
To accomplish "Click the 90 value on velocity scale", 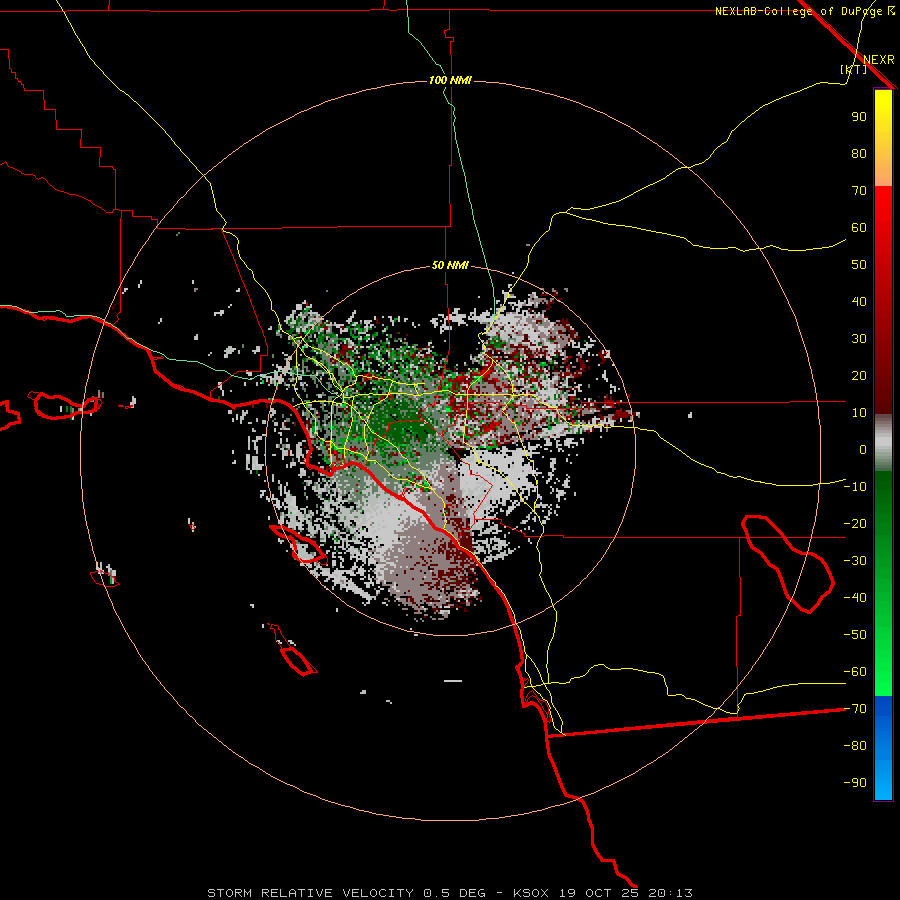I will (x=859, y=117).
